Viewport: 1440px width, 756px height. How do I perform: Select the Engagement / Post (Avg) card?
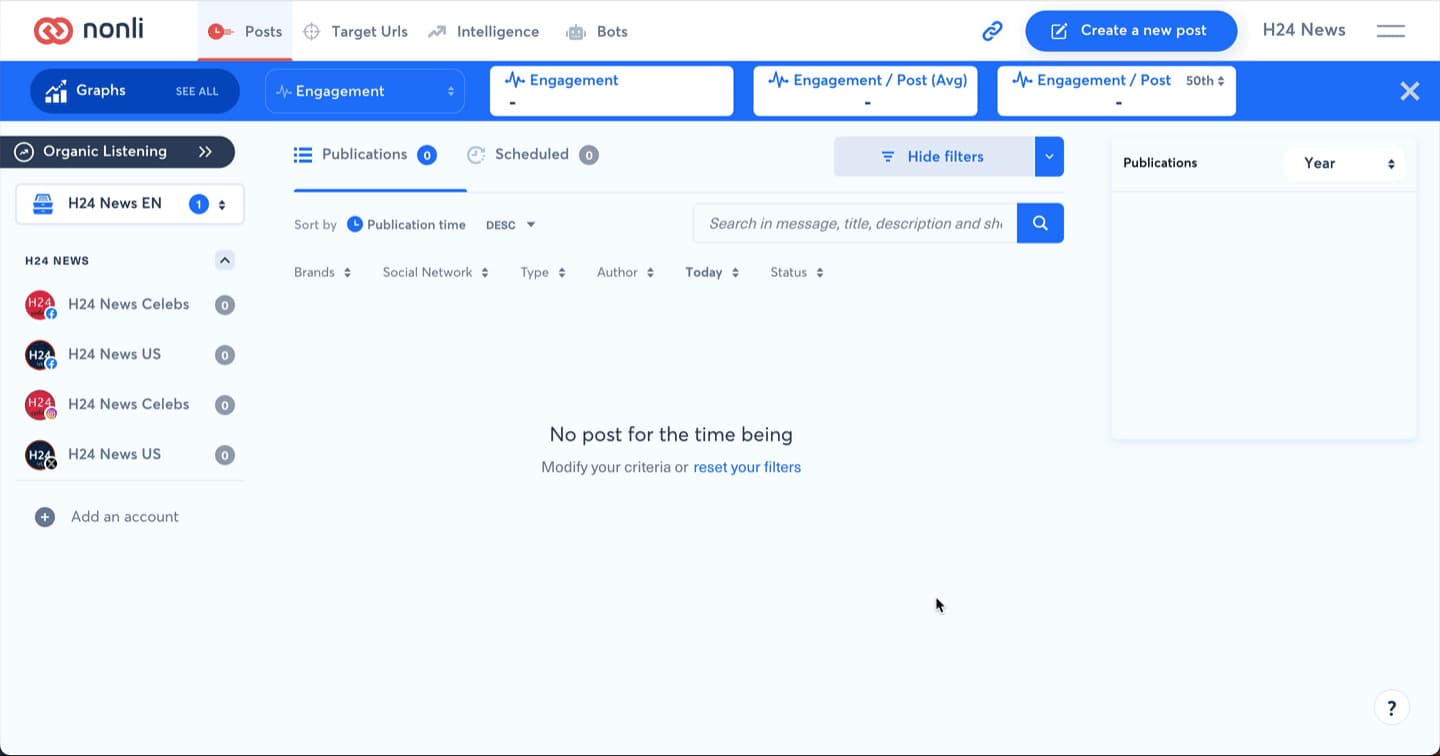coord(866,91)
